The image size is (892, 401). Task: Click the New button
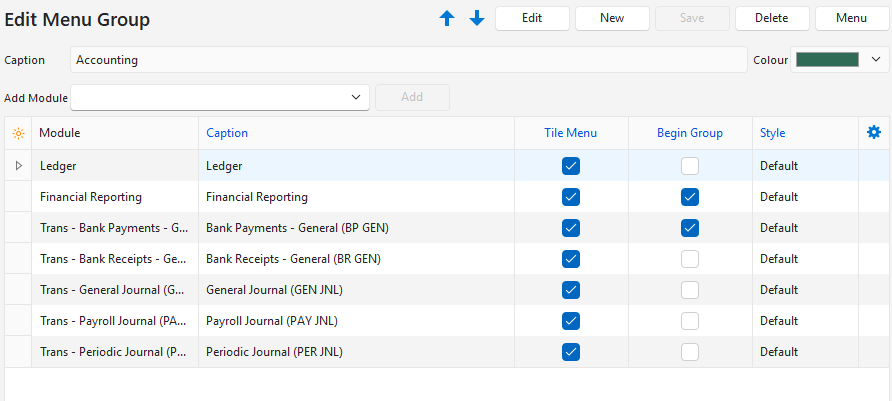click(x=612, y=18)
